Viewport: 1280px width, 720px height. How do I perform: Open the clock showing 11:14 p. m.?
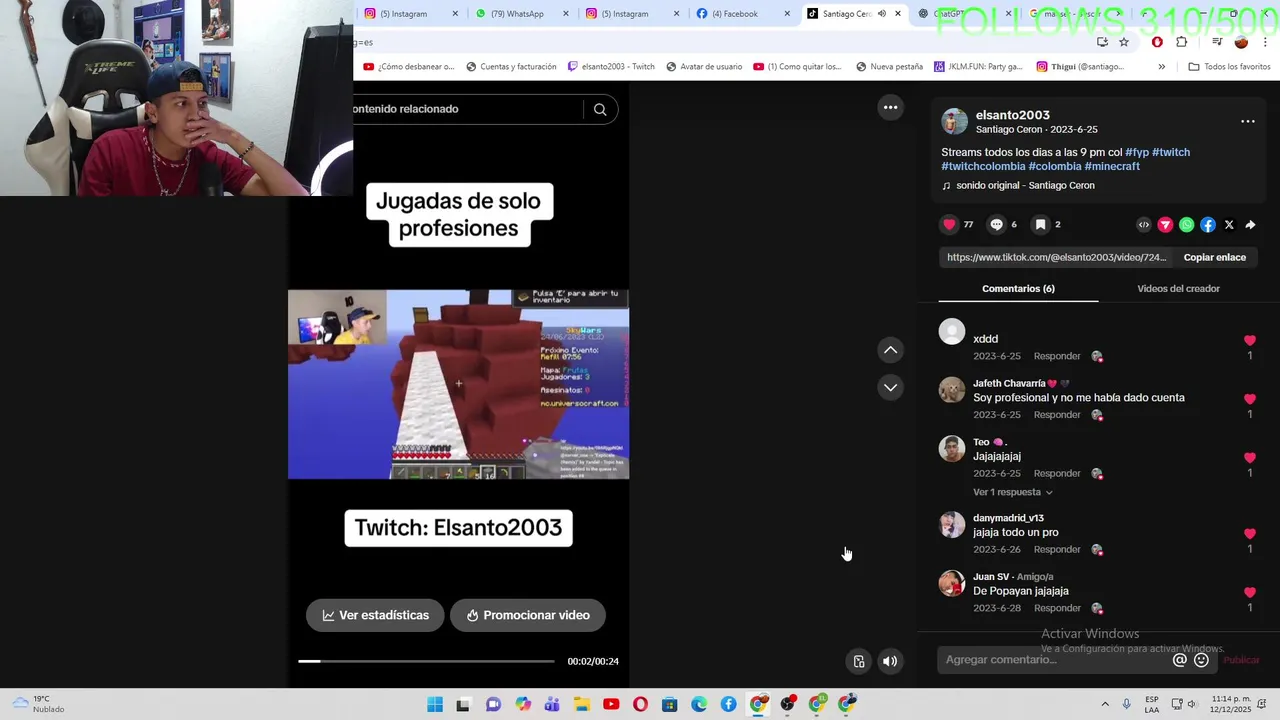pyautogui.click(x=1231, y=704)
